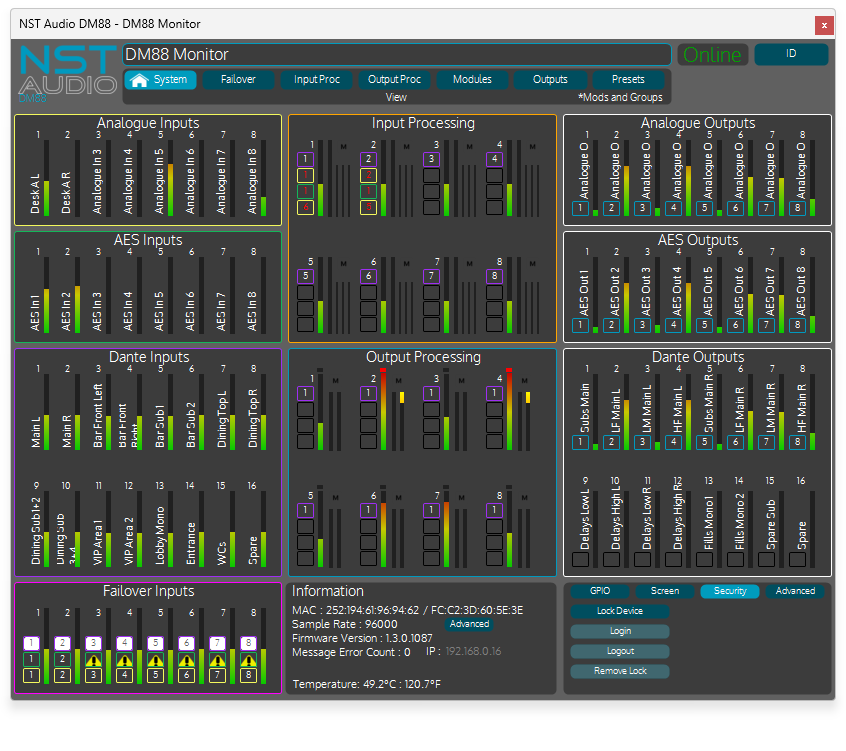
Task: Click routing box 7 under AES Outputs
Action: click(x=766, y=325)
